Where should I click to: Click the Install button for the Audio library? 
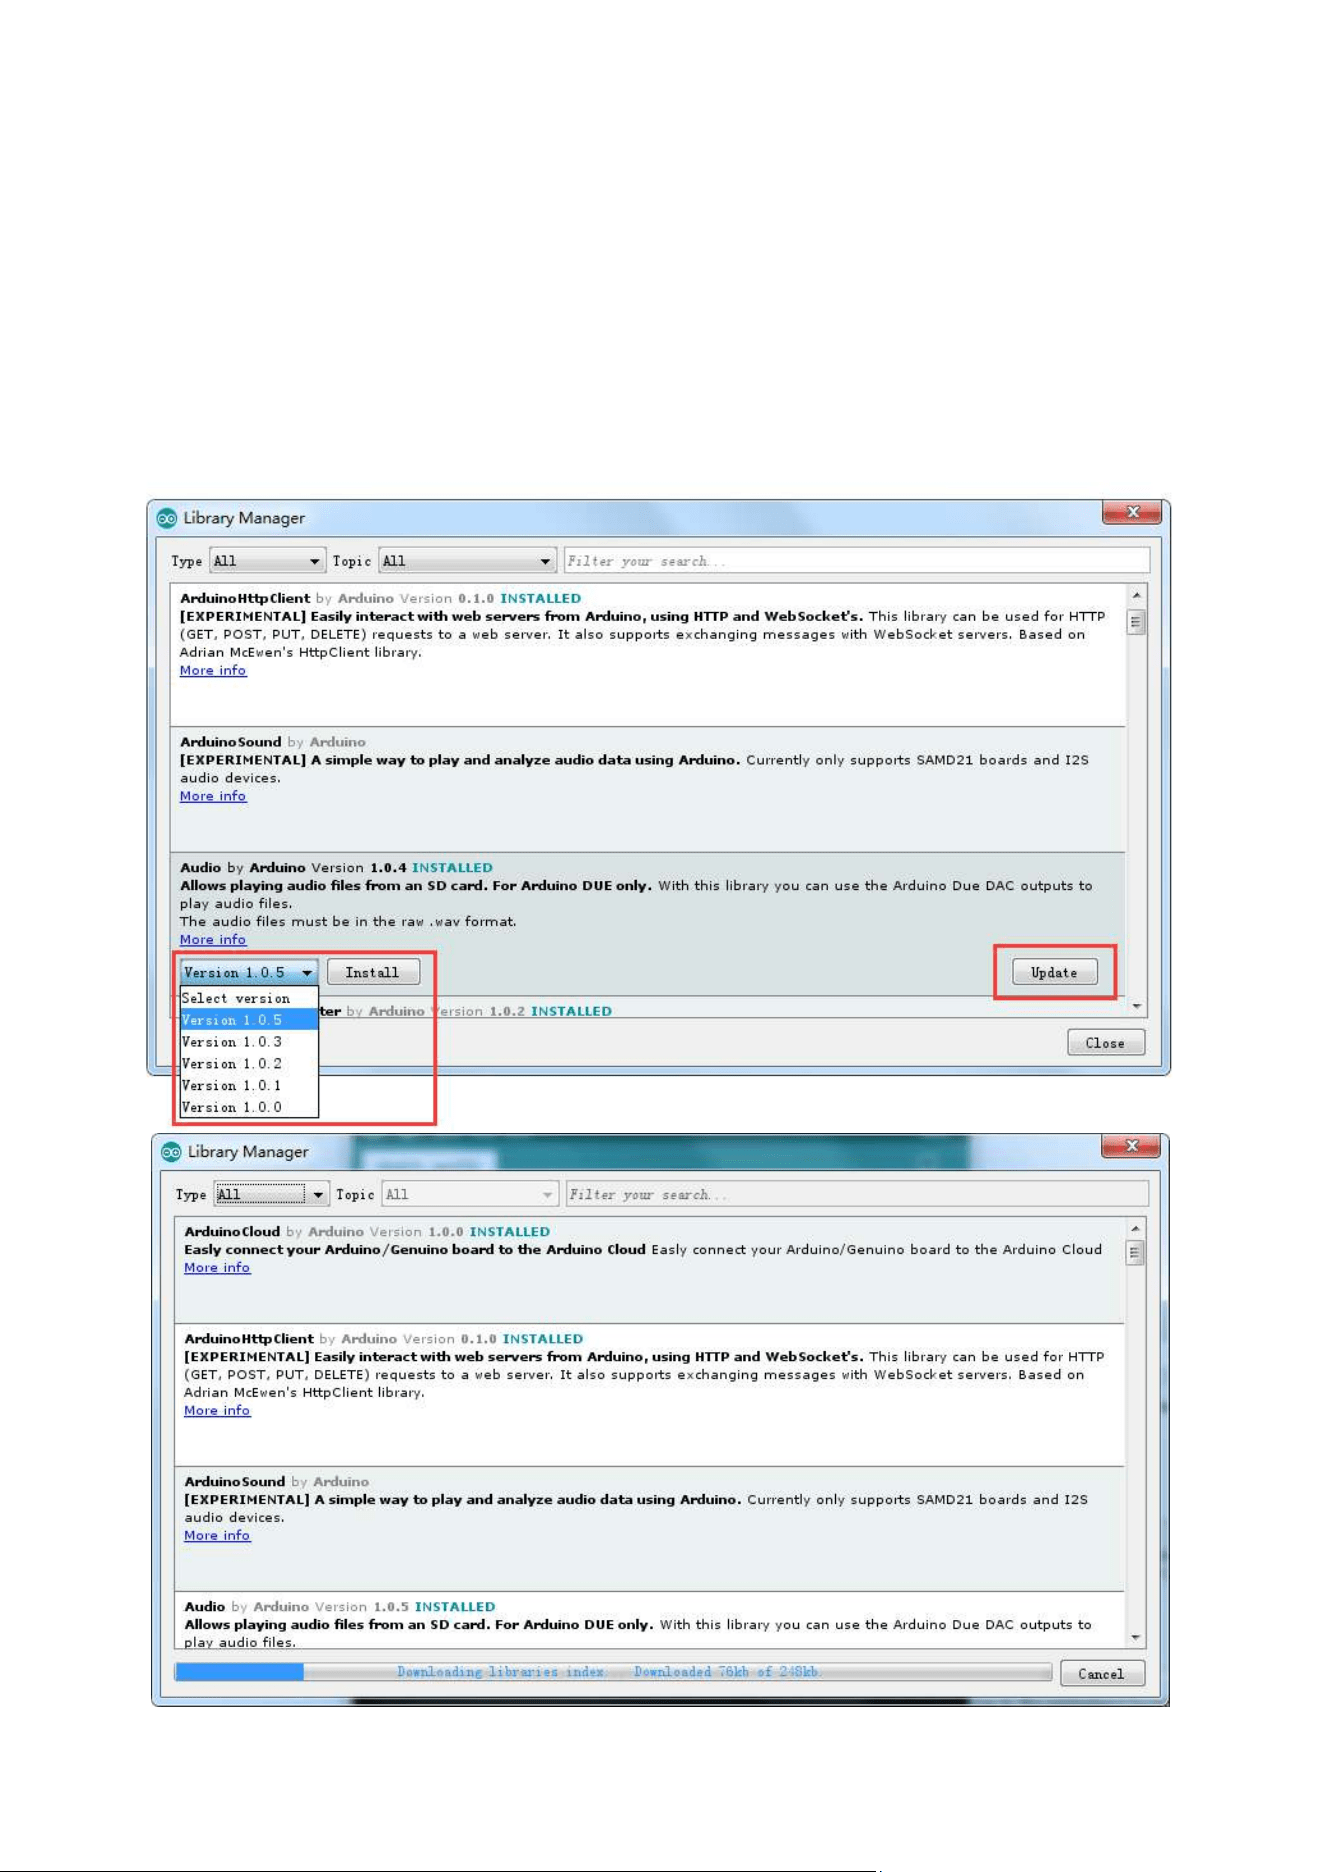pos(373,972)
